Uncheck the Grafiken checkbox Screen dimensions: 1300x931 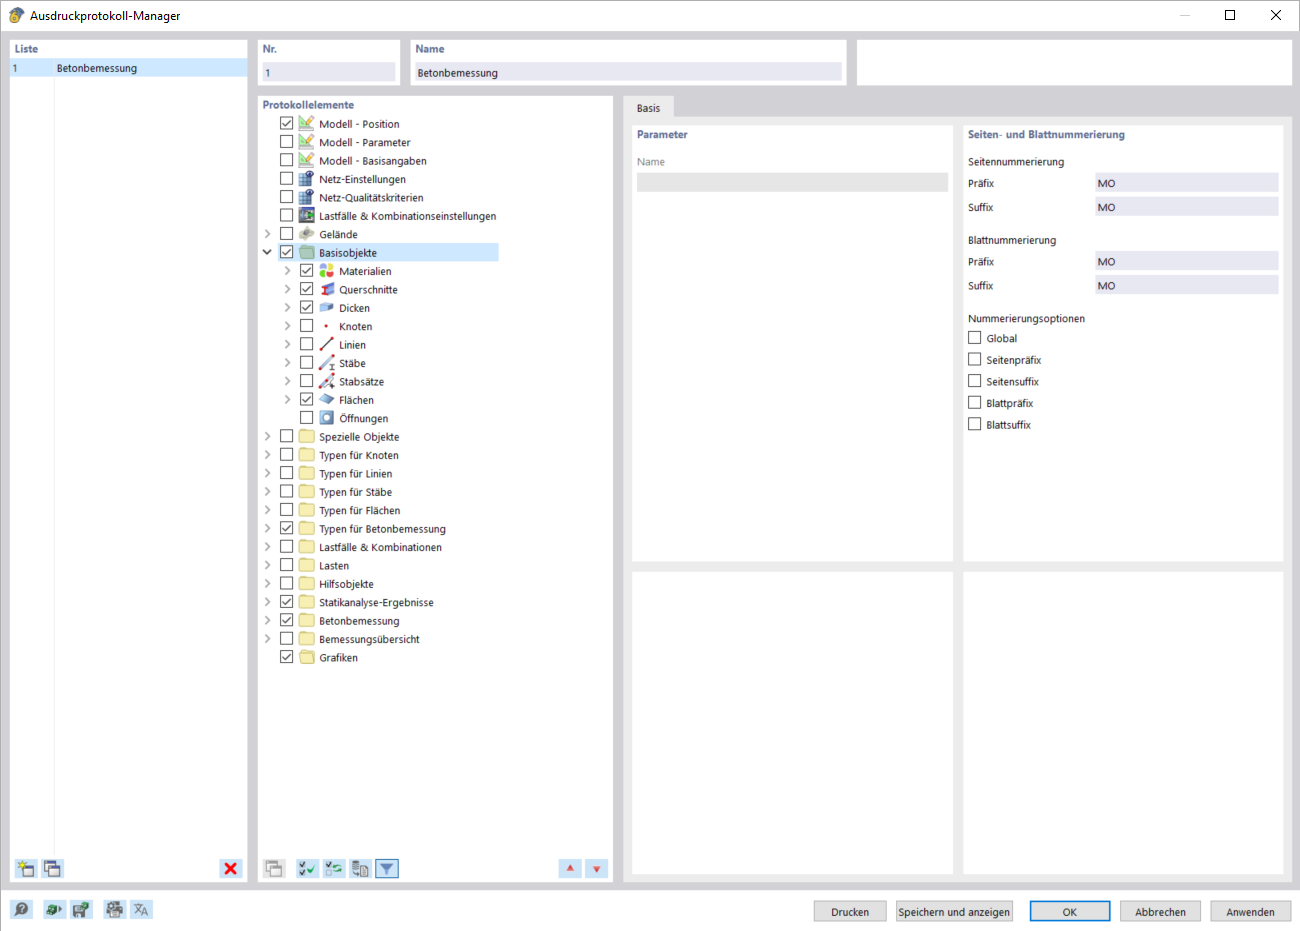(287, 657)
